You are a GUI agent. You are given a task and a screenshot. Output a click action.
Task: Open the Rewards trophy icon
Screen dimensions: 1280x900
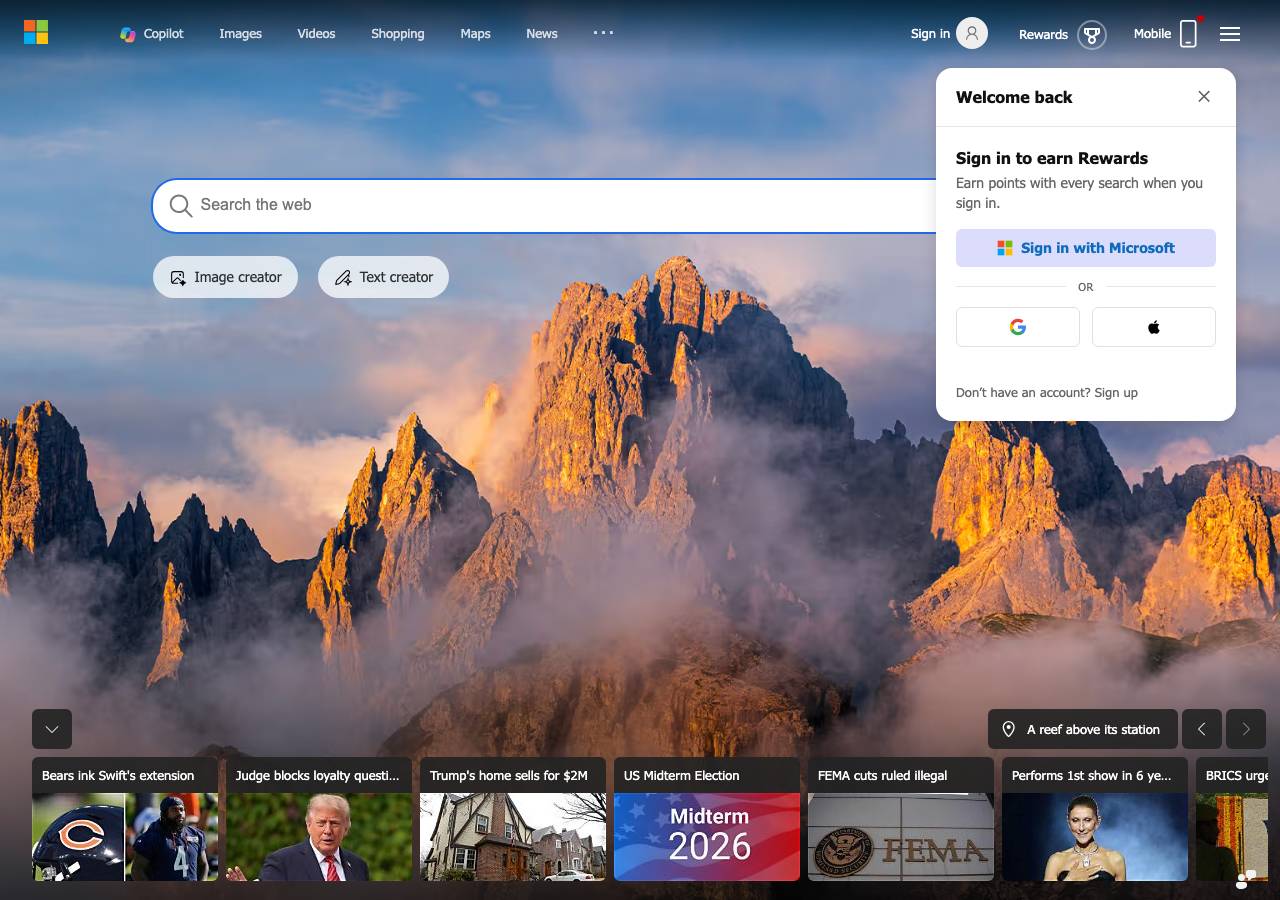coord(1092,35)
